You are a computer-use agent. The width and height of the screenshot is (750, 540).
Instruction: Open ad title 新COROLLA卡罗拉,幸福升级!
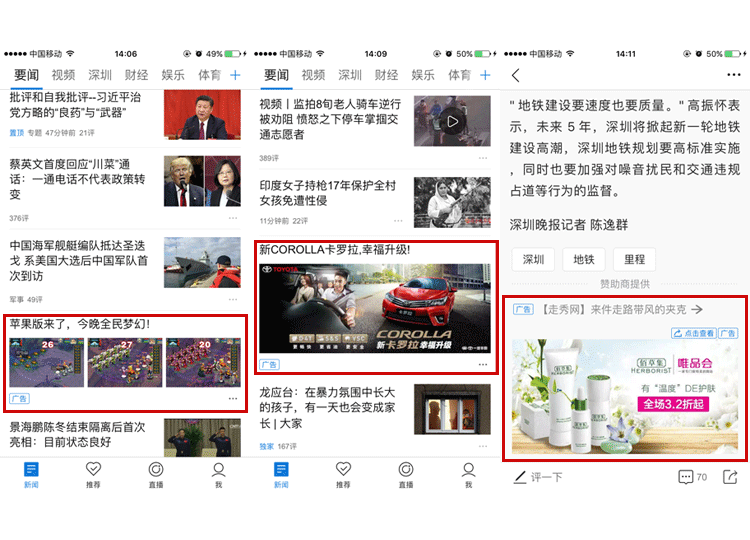pyautogui.click(x=334, y=250)
